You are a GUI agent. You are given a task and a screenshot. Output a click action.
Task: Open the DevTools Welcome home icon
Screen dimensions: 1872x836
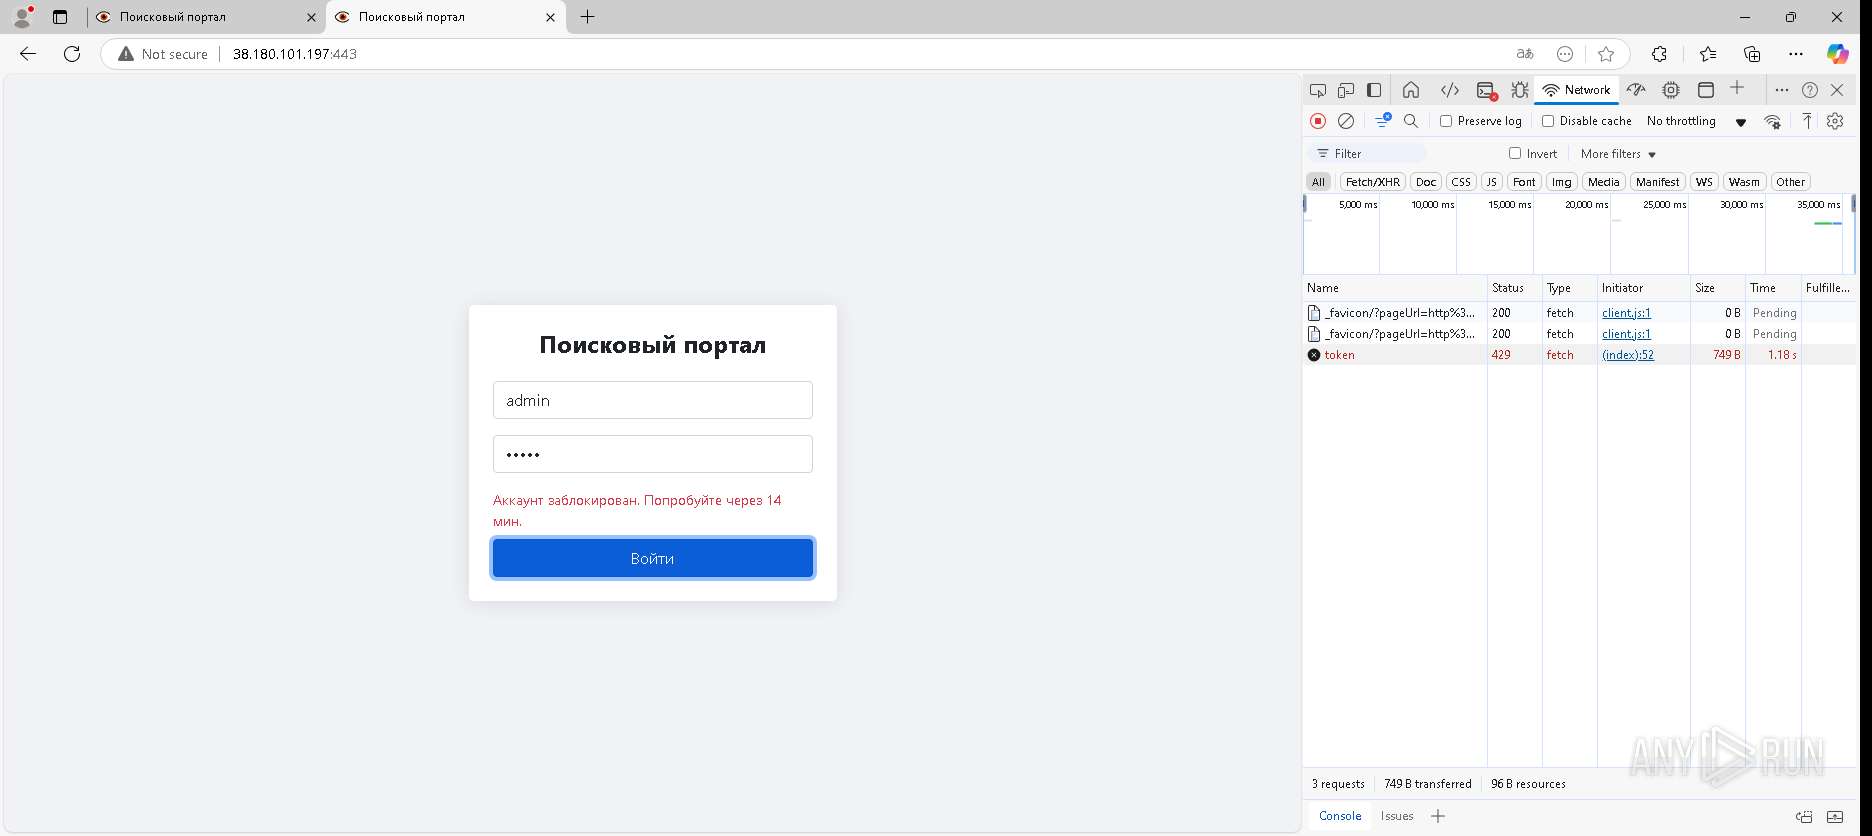pos(1411,90)
